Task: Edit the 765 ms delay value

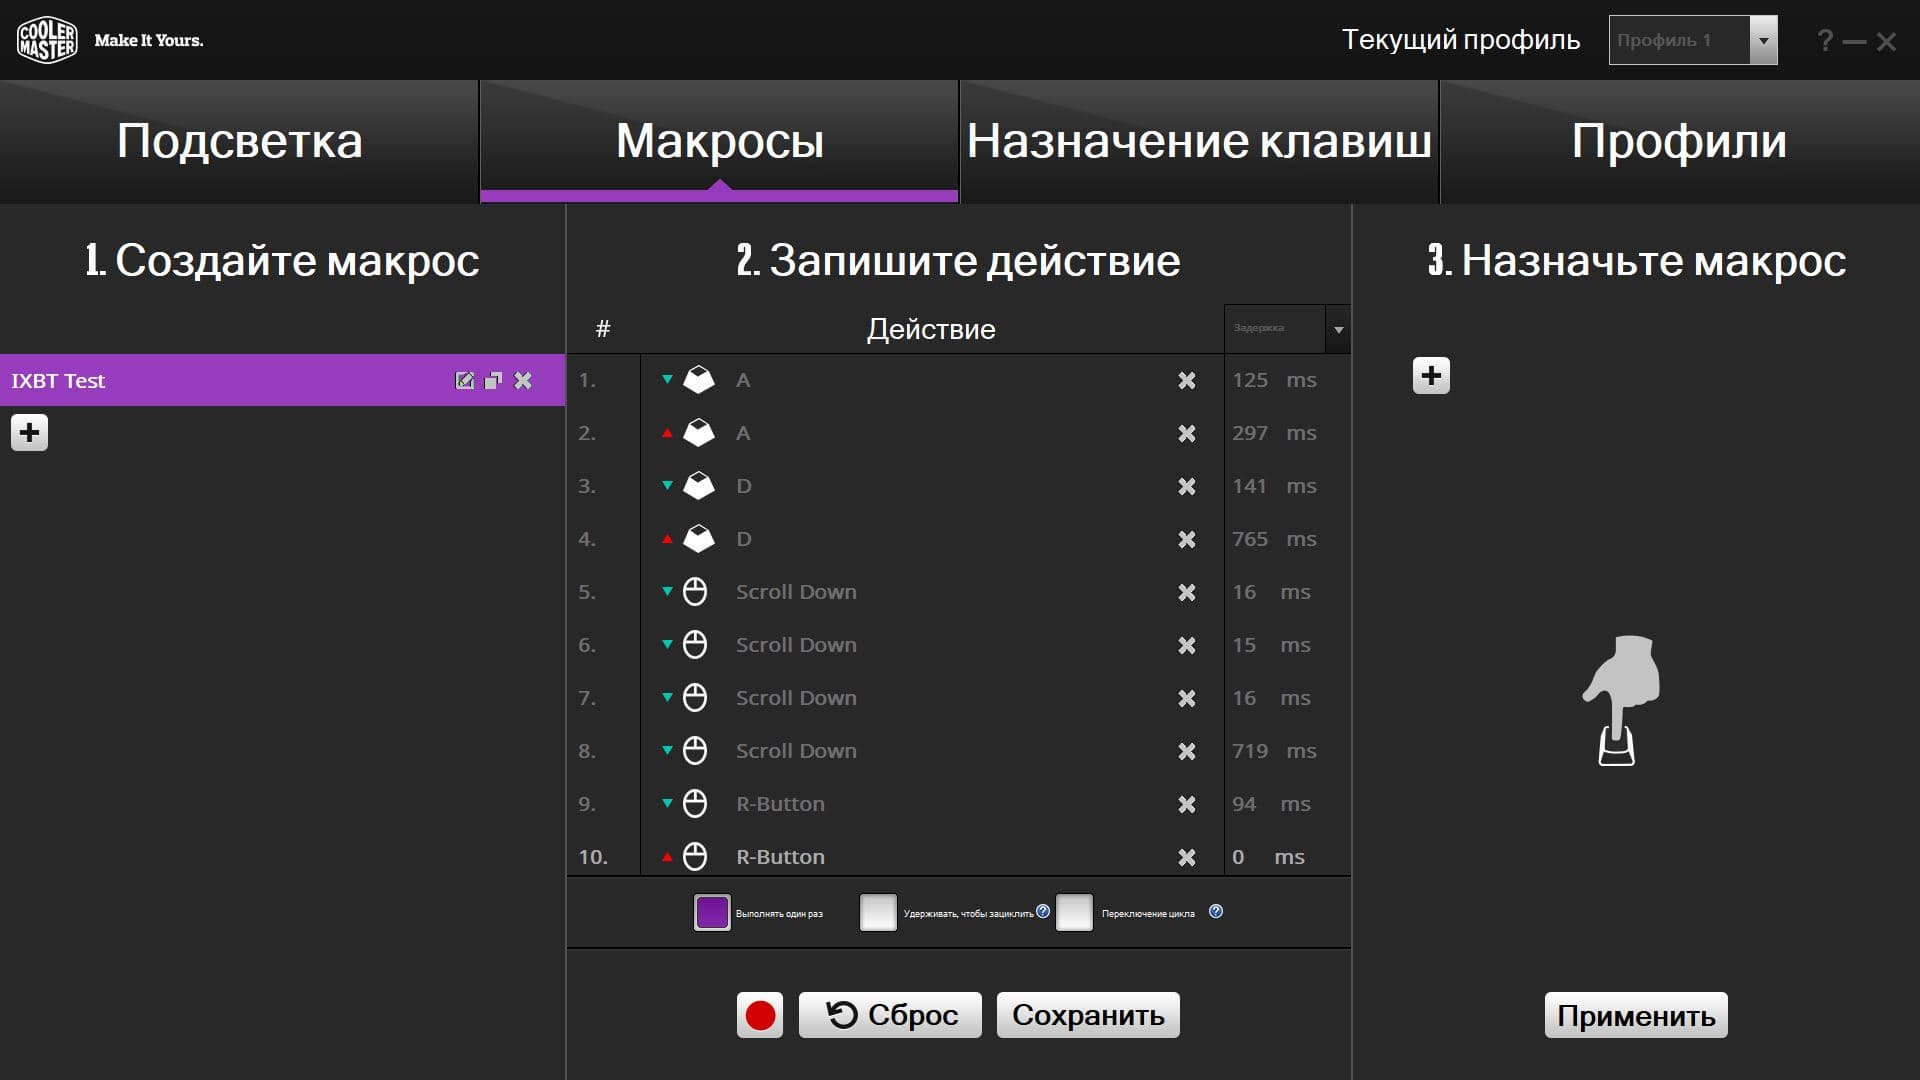Action: [1250, 539]
